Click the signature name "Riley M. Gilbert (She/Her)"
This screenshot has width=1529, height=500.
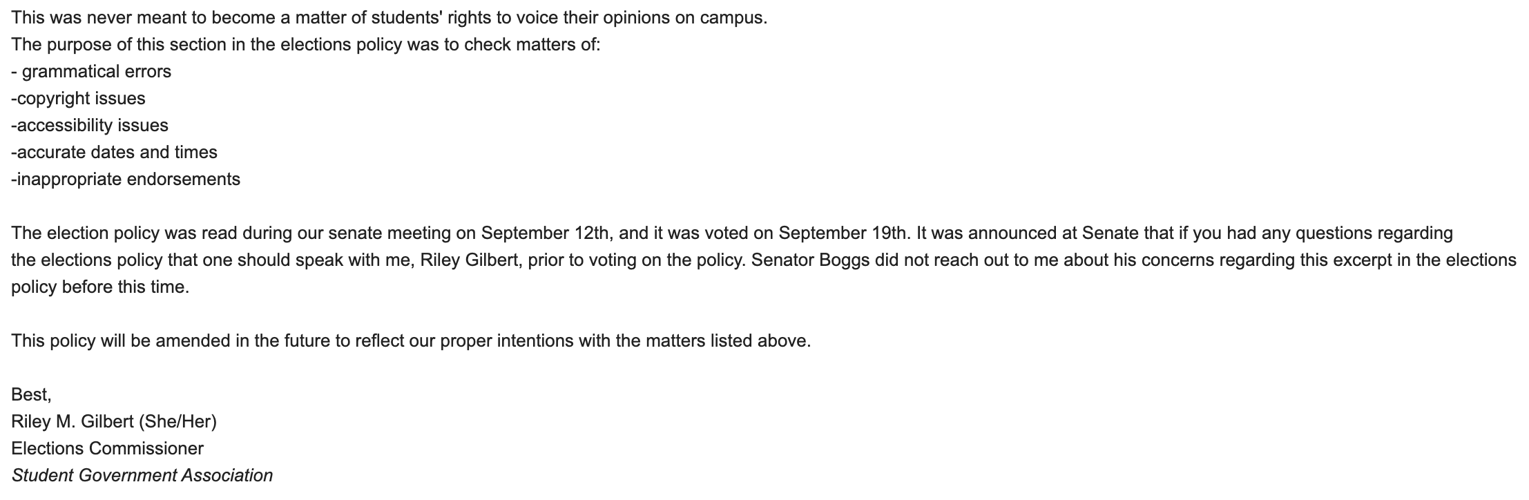114,422
